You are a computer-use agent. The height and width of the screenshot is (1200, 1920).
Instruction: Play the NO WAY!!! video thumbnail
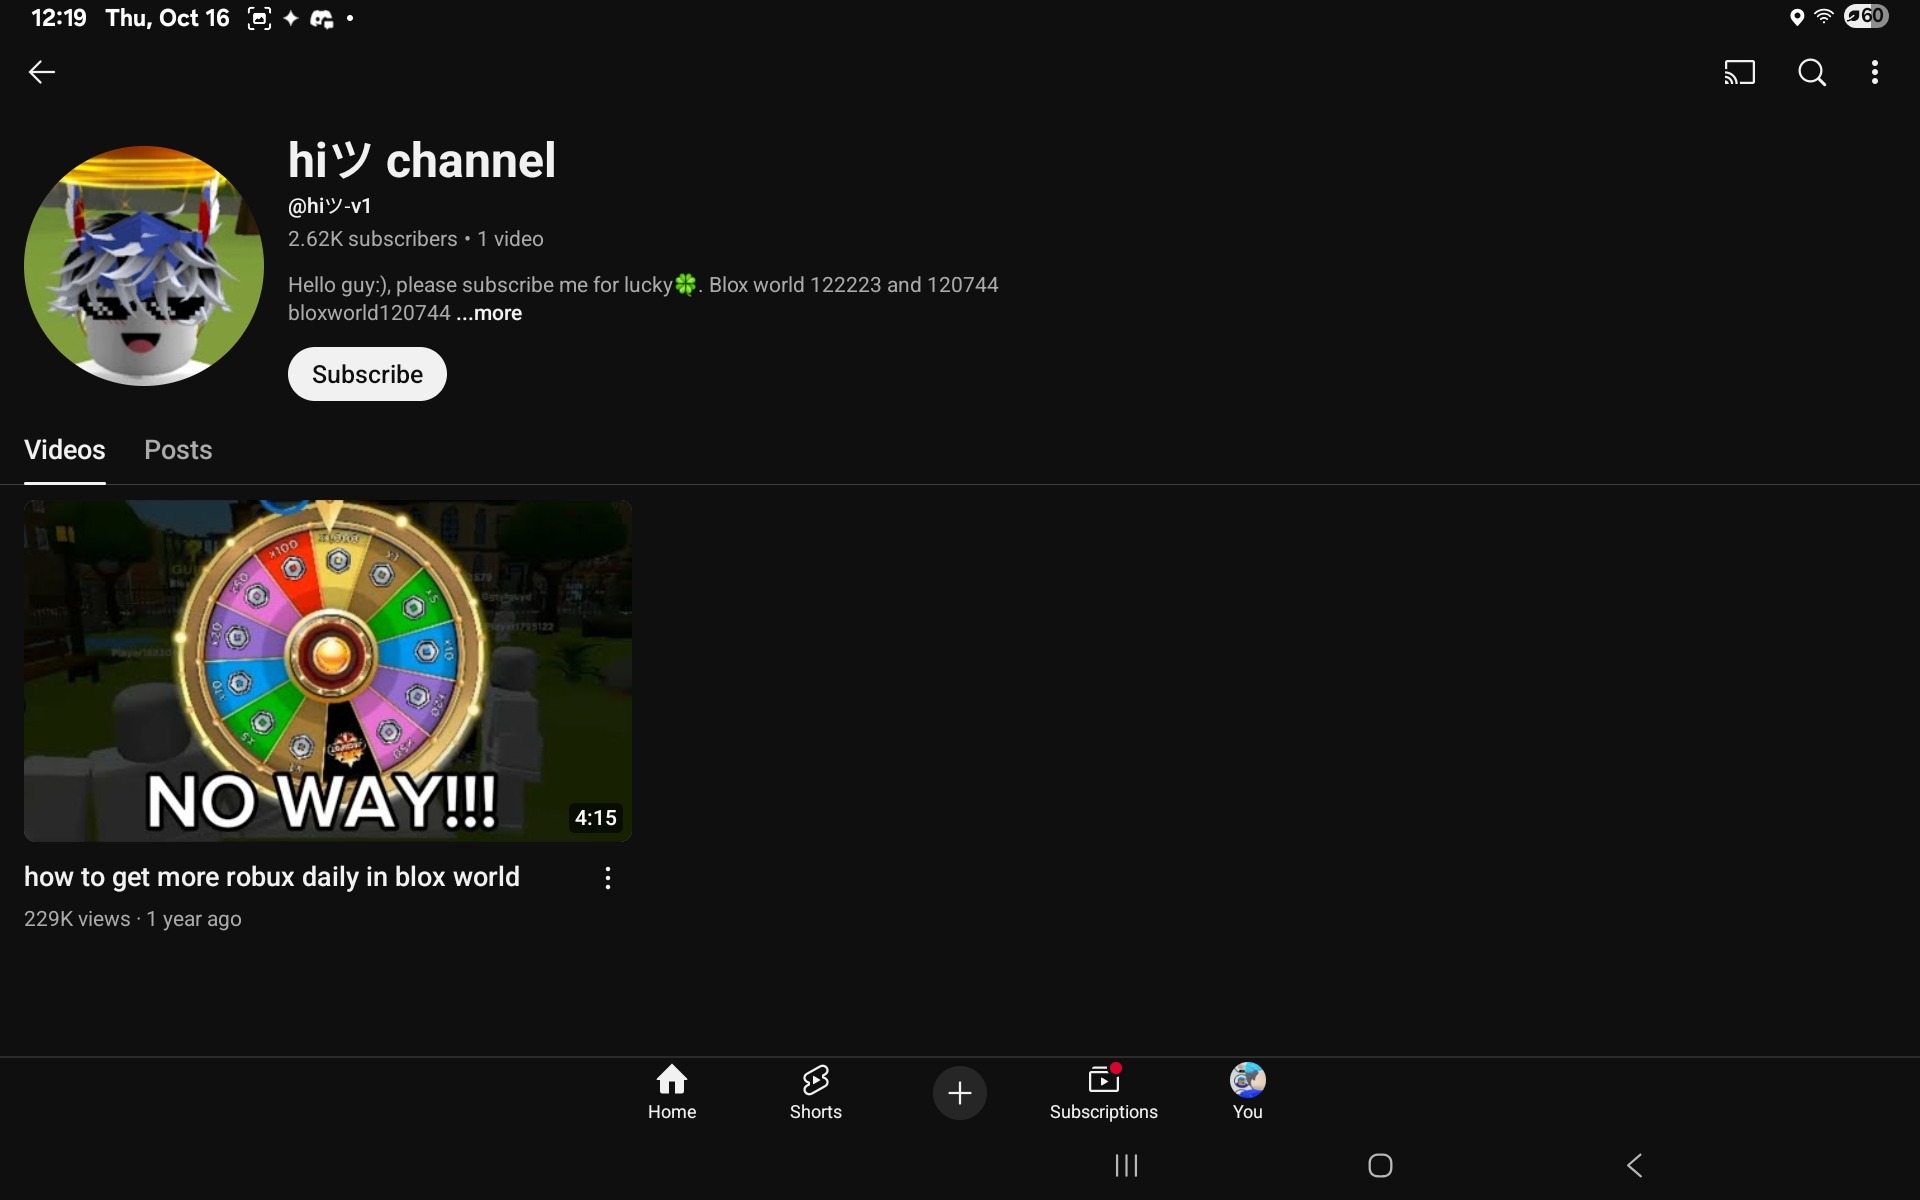tap(327, 670)
